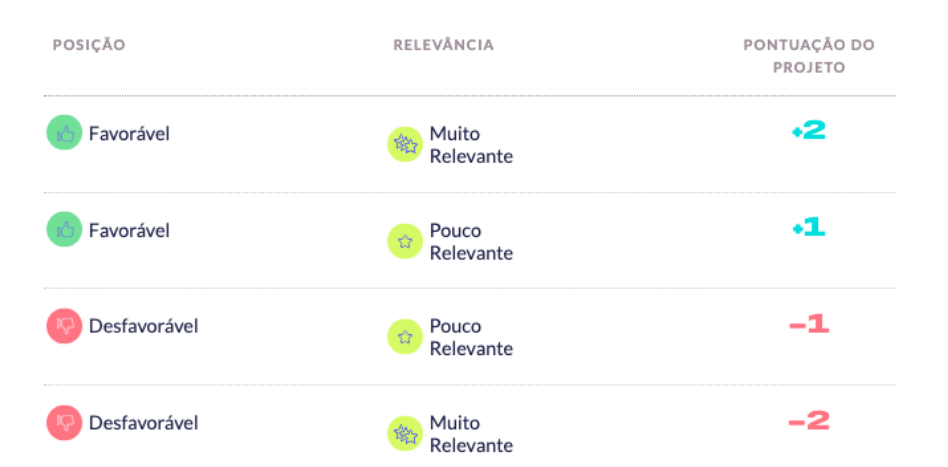Click the +1 project score

(x=808, y=227)
